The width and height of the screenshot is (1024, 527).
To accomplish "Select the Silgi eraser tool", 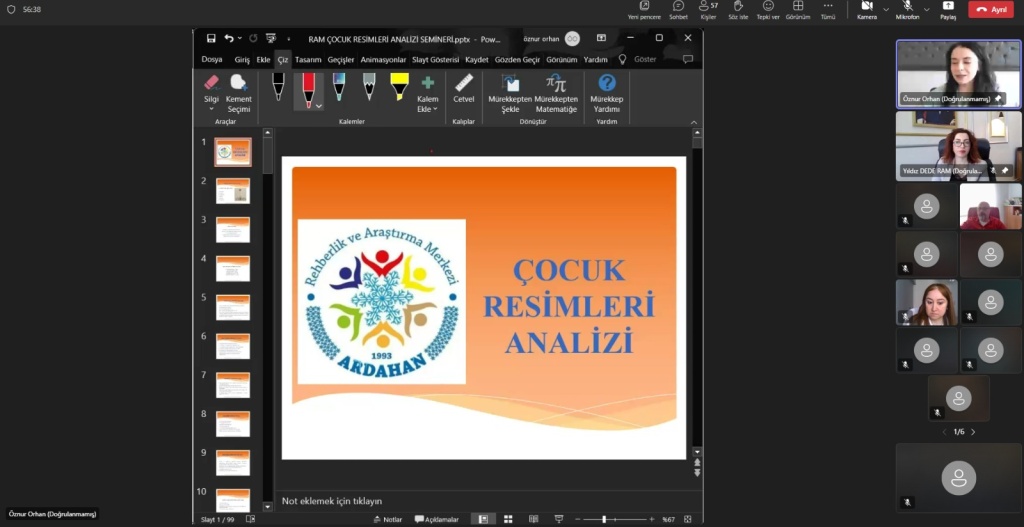I will coord(211,88).
